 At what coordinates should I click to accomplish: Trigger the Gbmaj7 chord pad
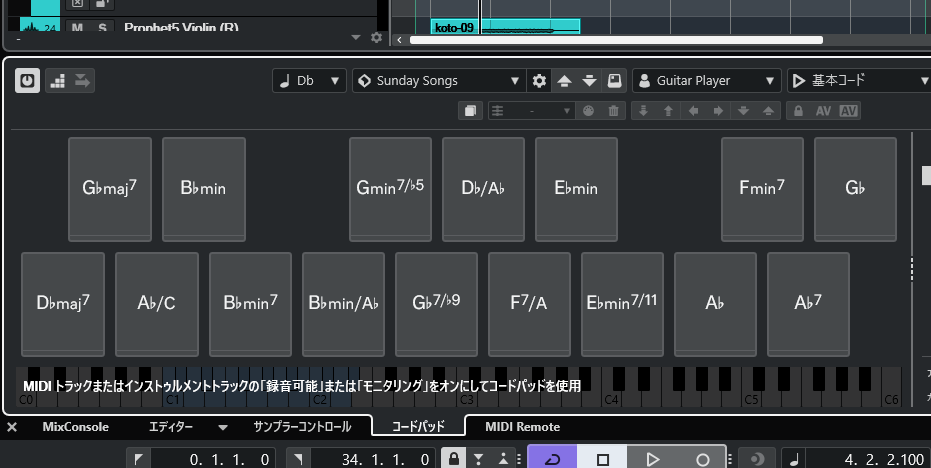[x=110, y=189]
